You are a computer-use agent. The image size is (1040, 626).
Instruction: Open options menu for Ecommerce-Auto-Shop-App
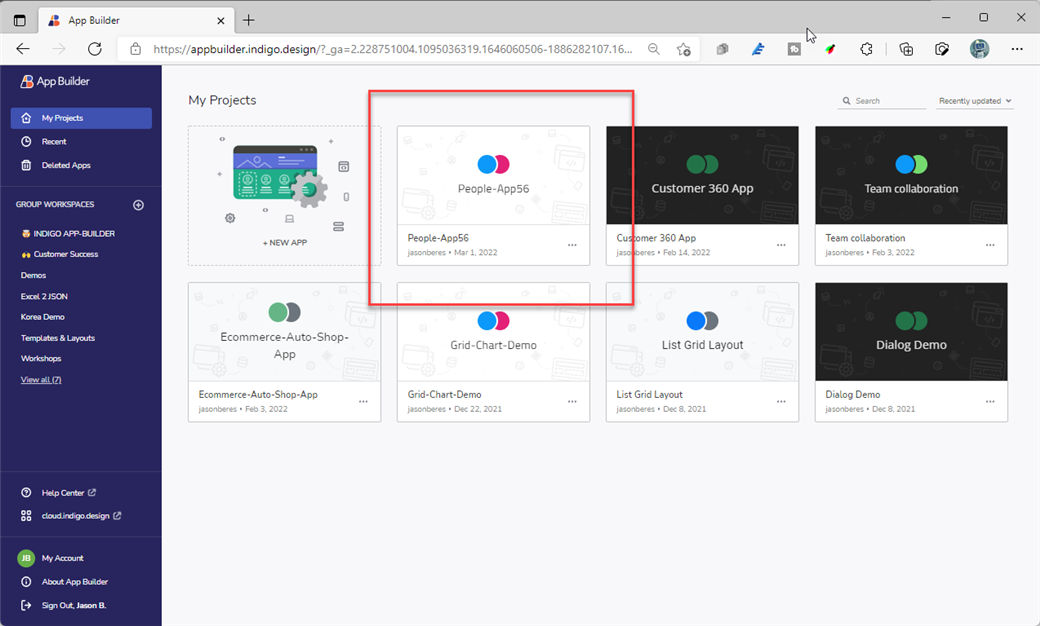click(363, 402)
